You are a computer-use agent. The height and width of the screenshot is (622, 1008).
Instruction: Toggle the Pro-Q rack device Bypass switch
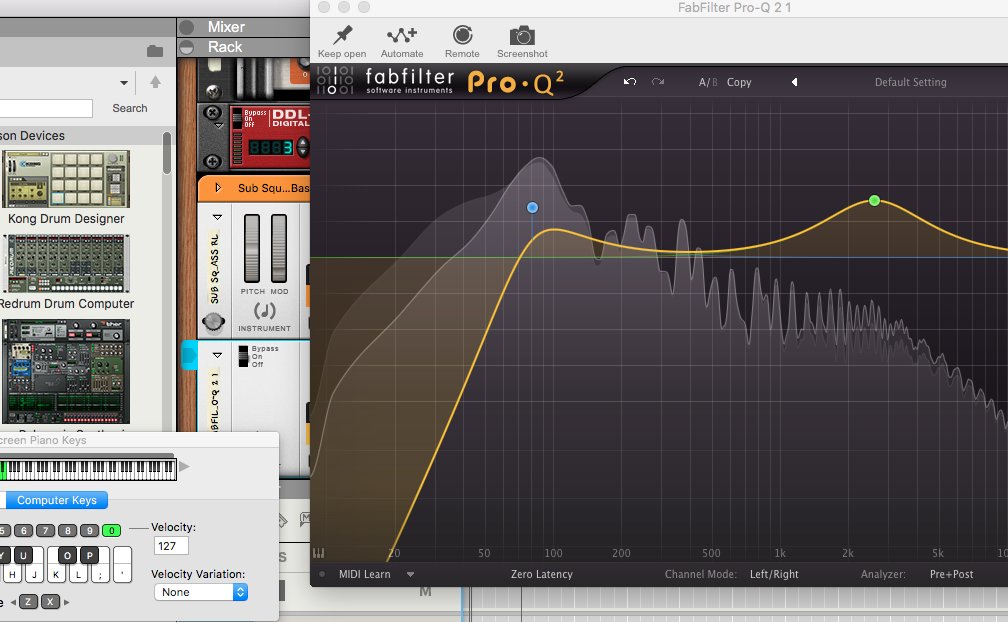point(243,357)
